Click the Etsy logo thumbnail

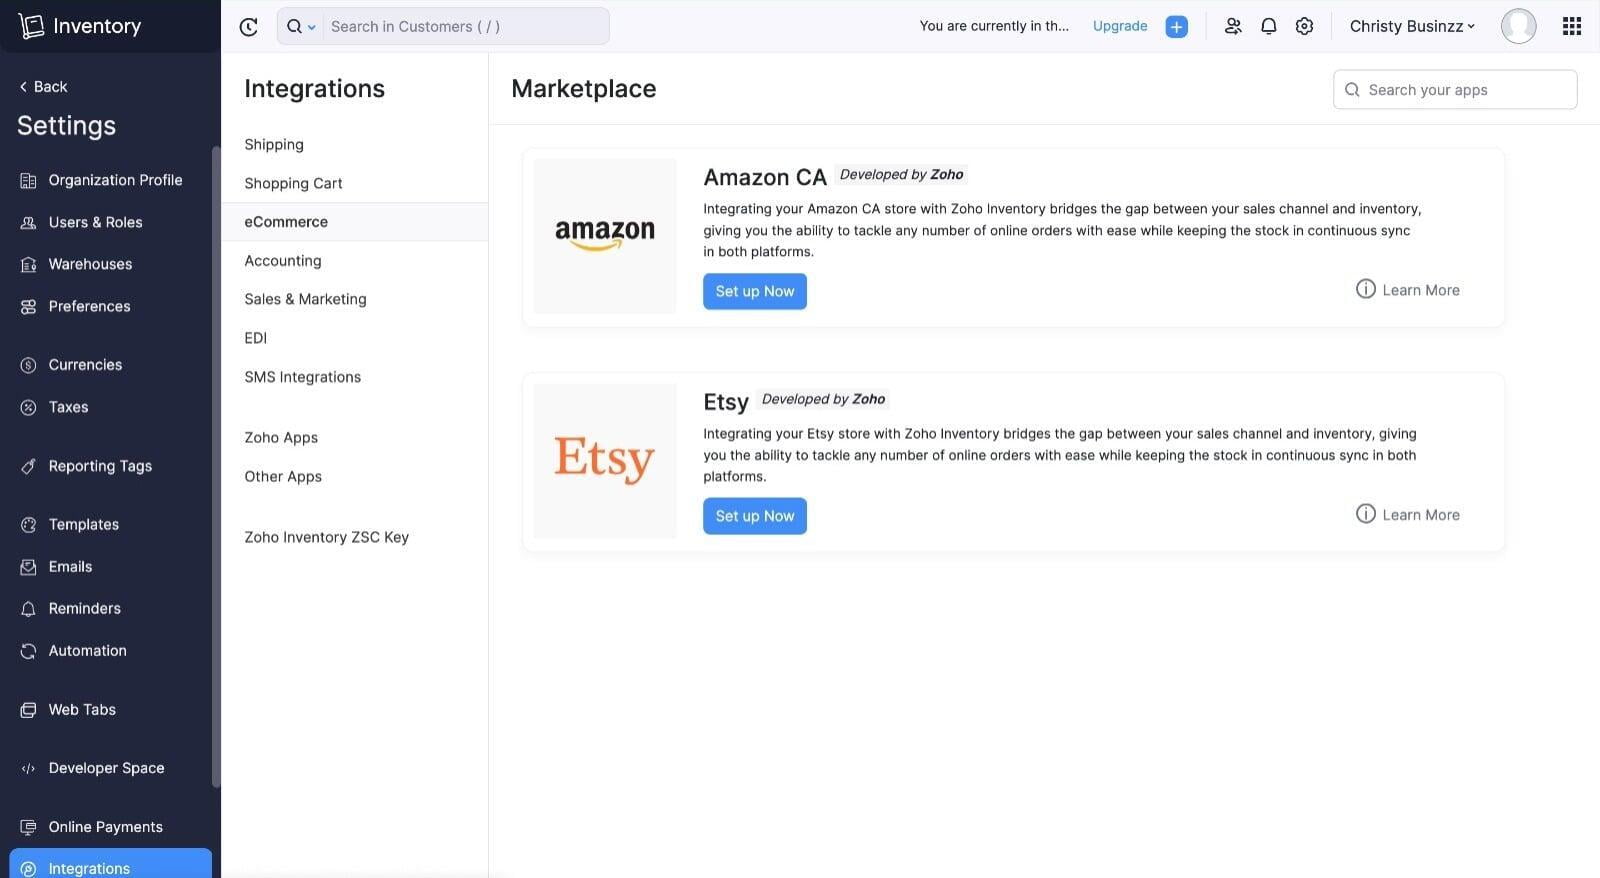[605, 461]
